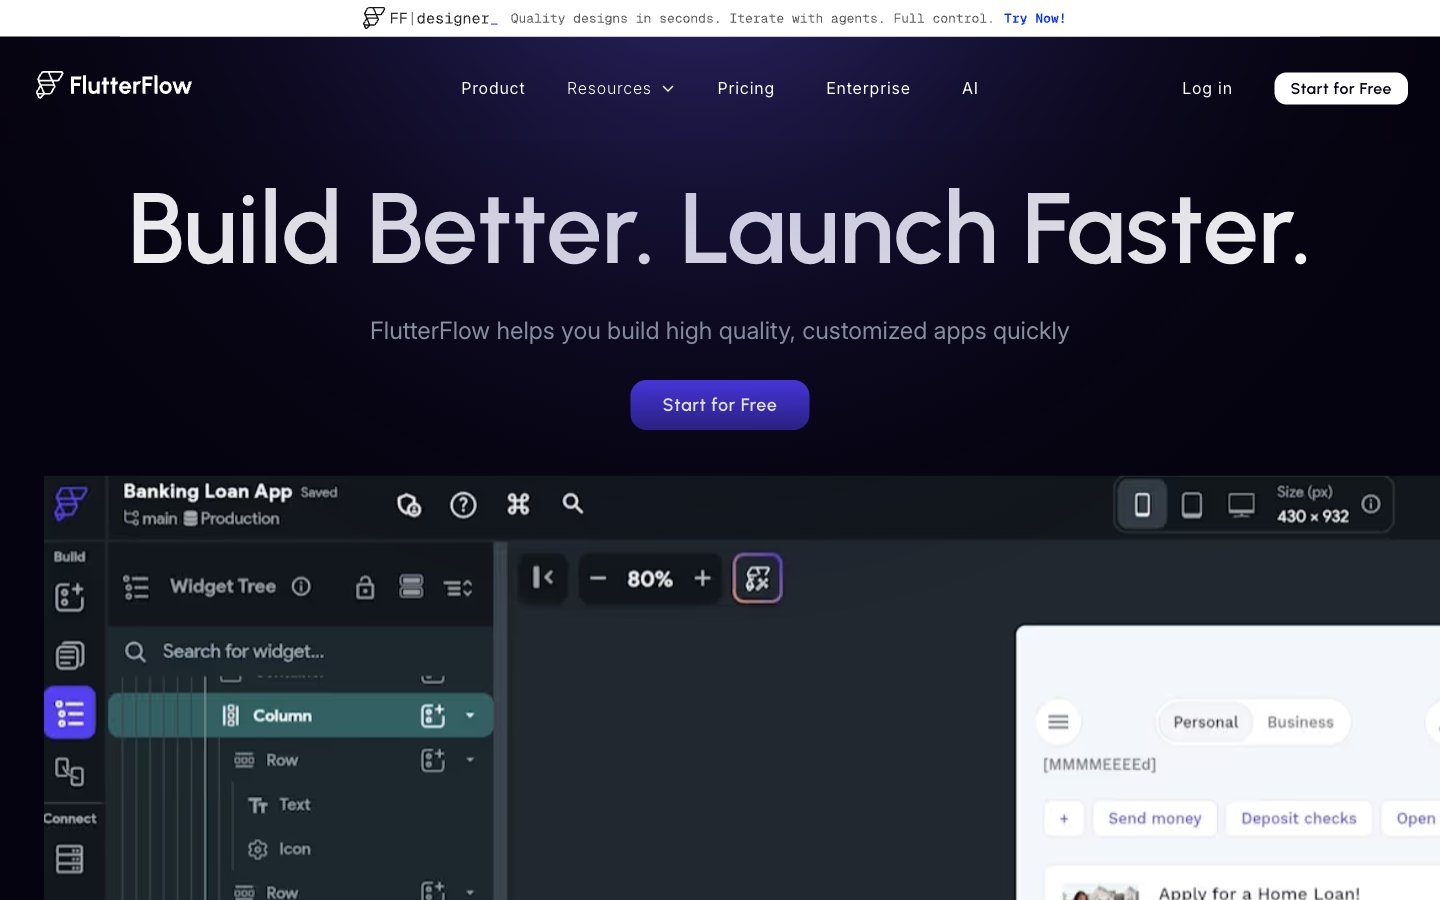Expand the first Row dropdown arrow

click(470, 760)
